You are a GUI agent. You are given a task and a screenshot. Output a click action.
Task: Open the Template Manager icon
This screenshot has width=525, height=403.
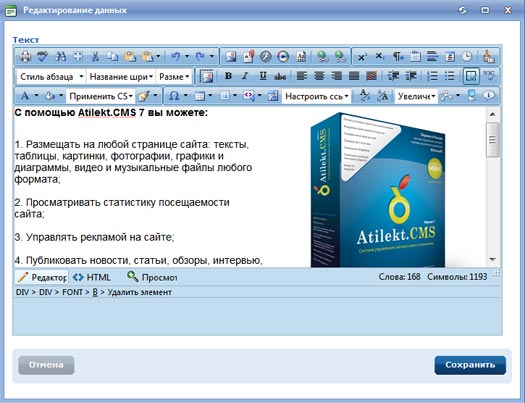coord(301,57)
